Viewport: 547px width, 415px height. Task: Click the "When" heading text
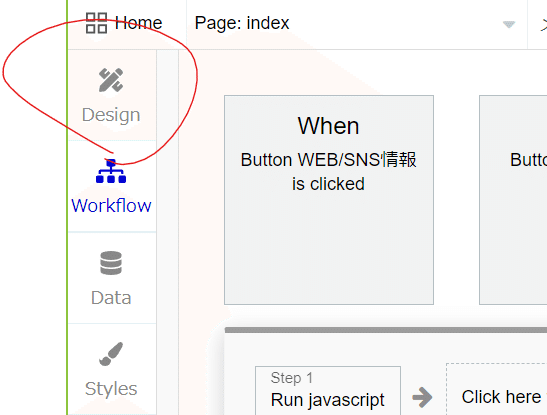[328, 126]
